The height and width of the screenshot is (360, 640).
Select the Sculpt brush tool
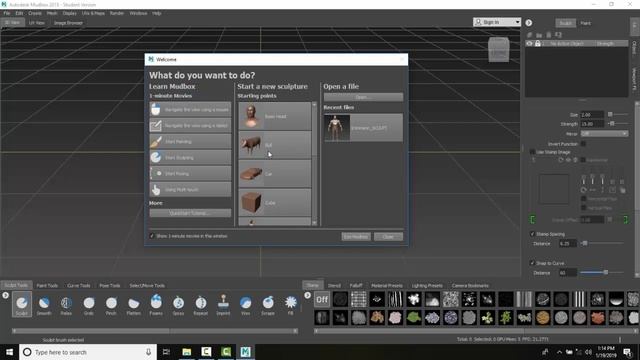[22, 304]
